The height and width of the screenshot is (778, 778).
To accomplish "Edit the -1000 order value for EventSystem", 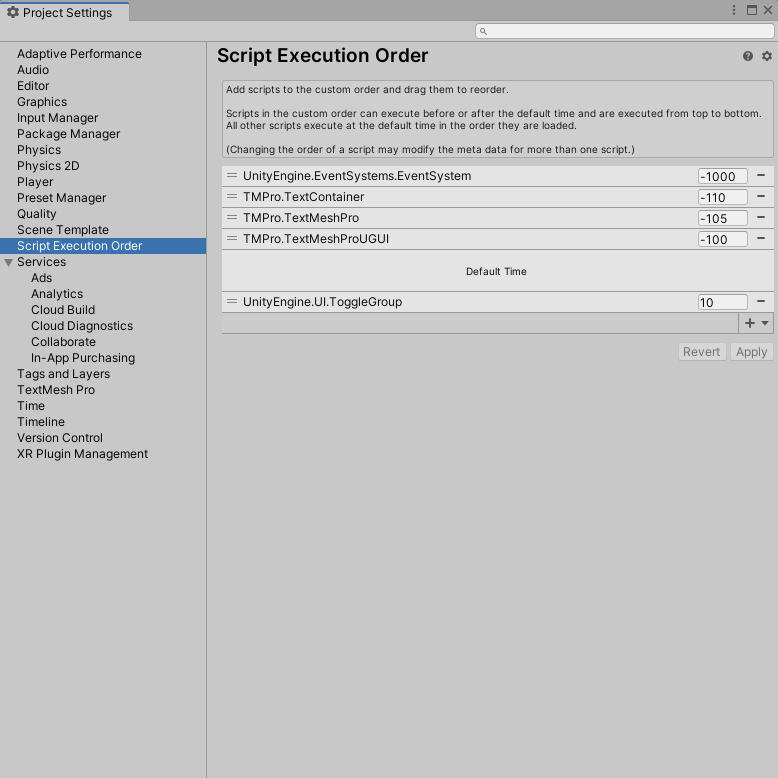I will 722,176.
